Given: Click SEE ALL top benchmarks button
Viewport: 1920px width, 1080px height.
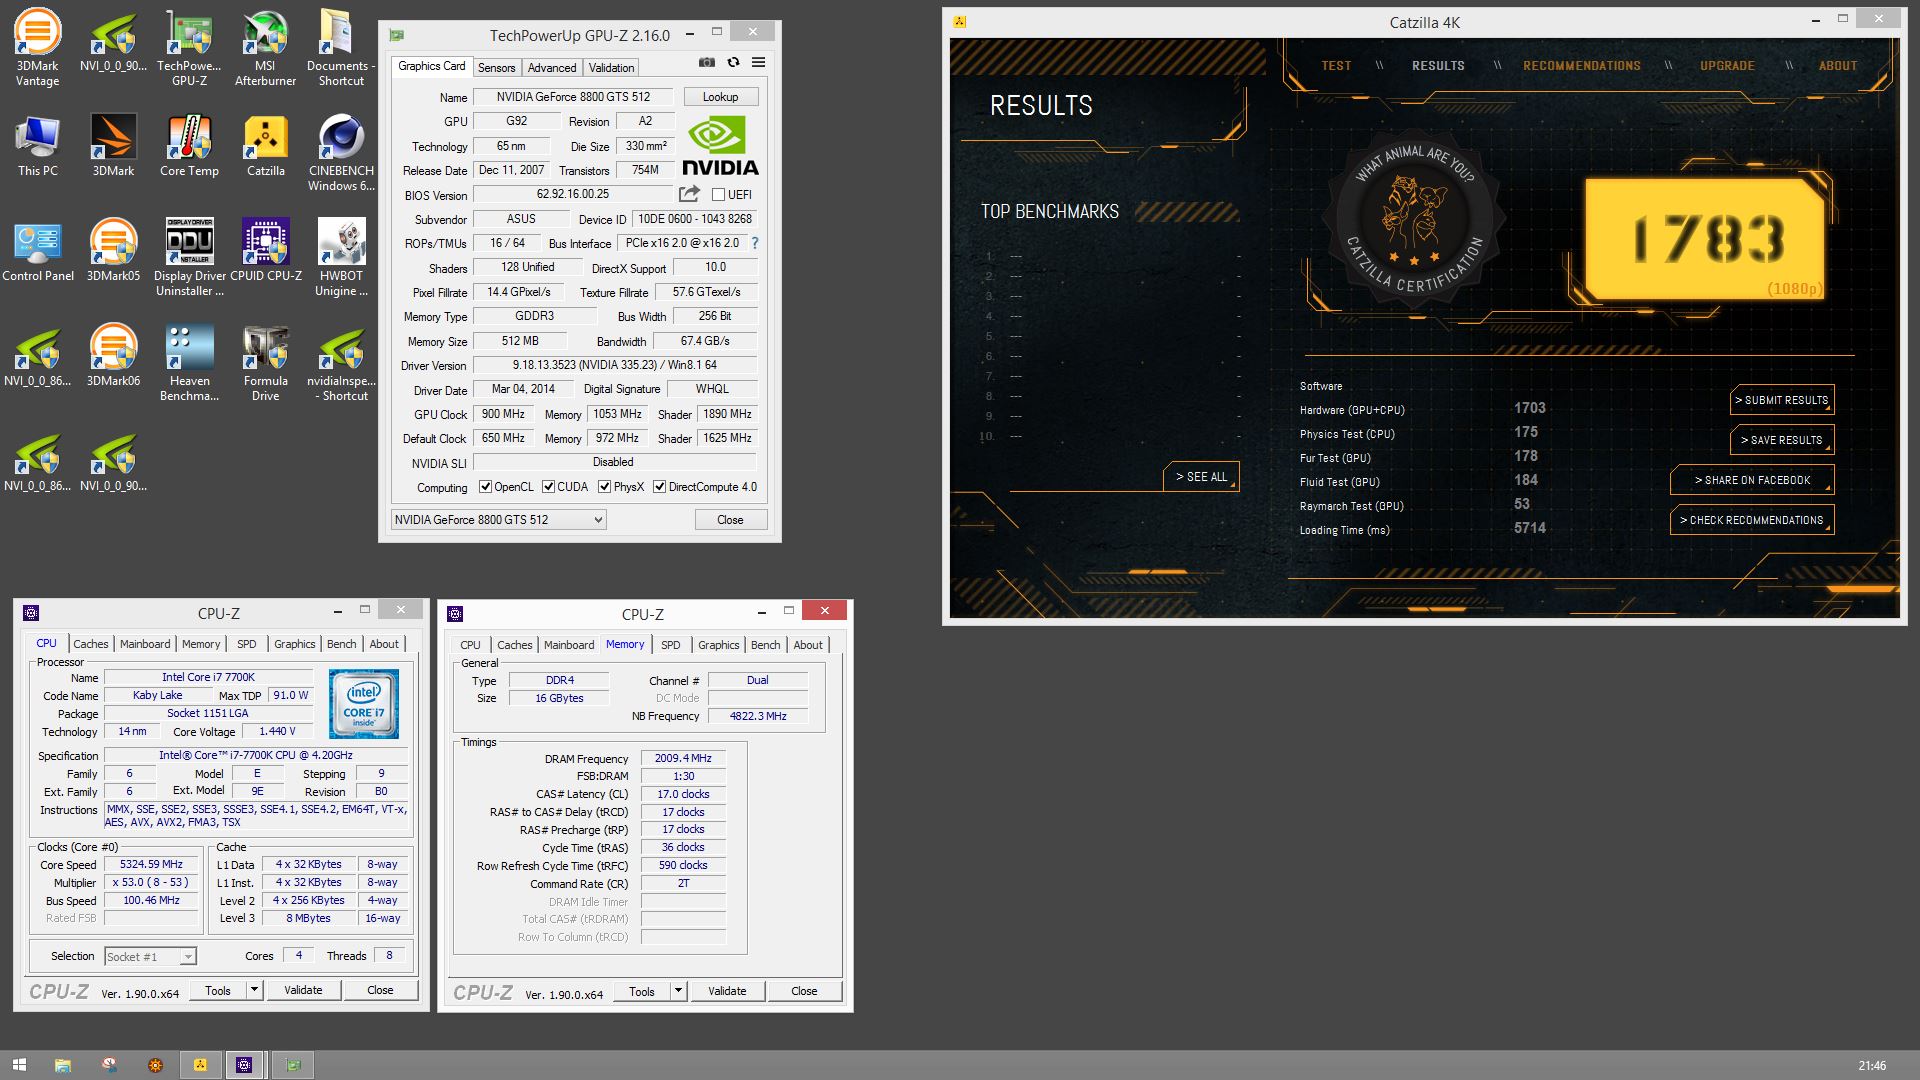Looking at the screenshot, I should click(1201, 477).
